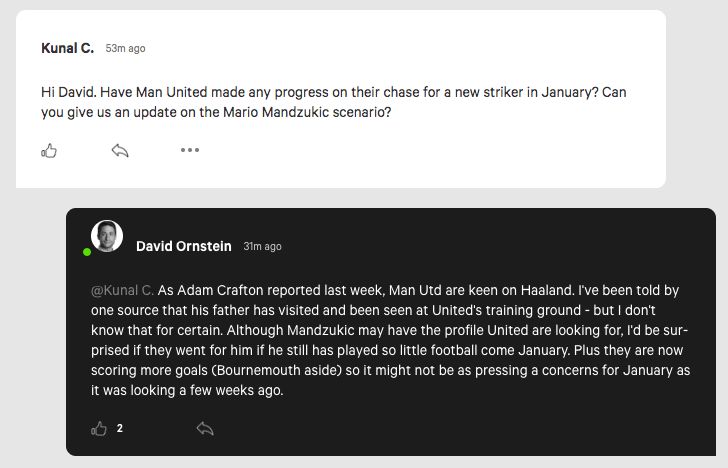
Task: Click the green online status dot
Action: [x=87, y=252]
